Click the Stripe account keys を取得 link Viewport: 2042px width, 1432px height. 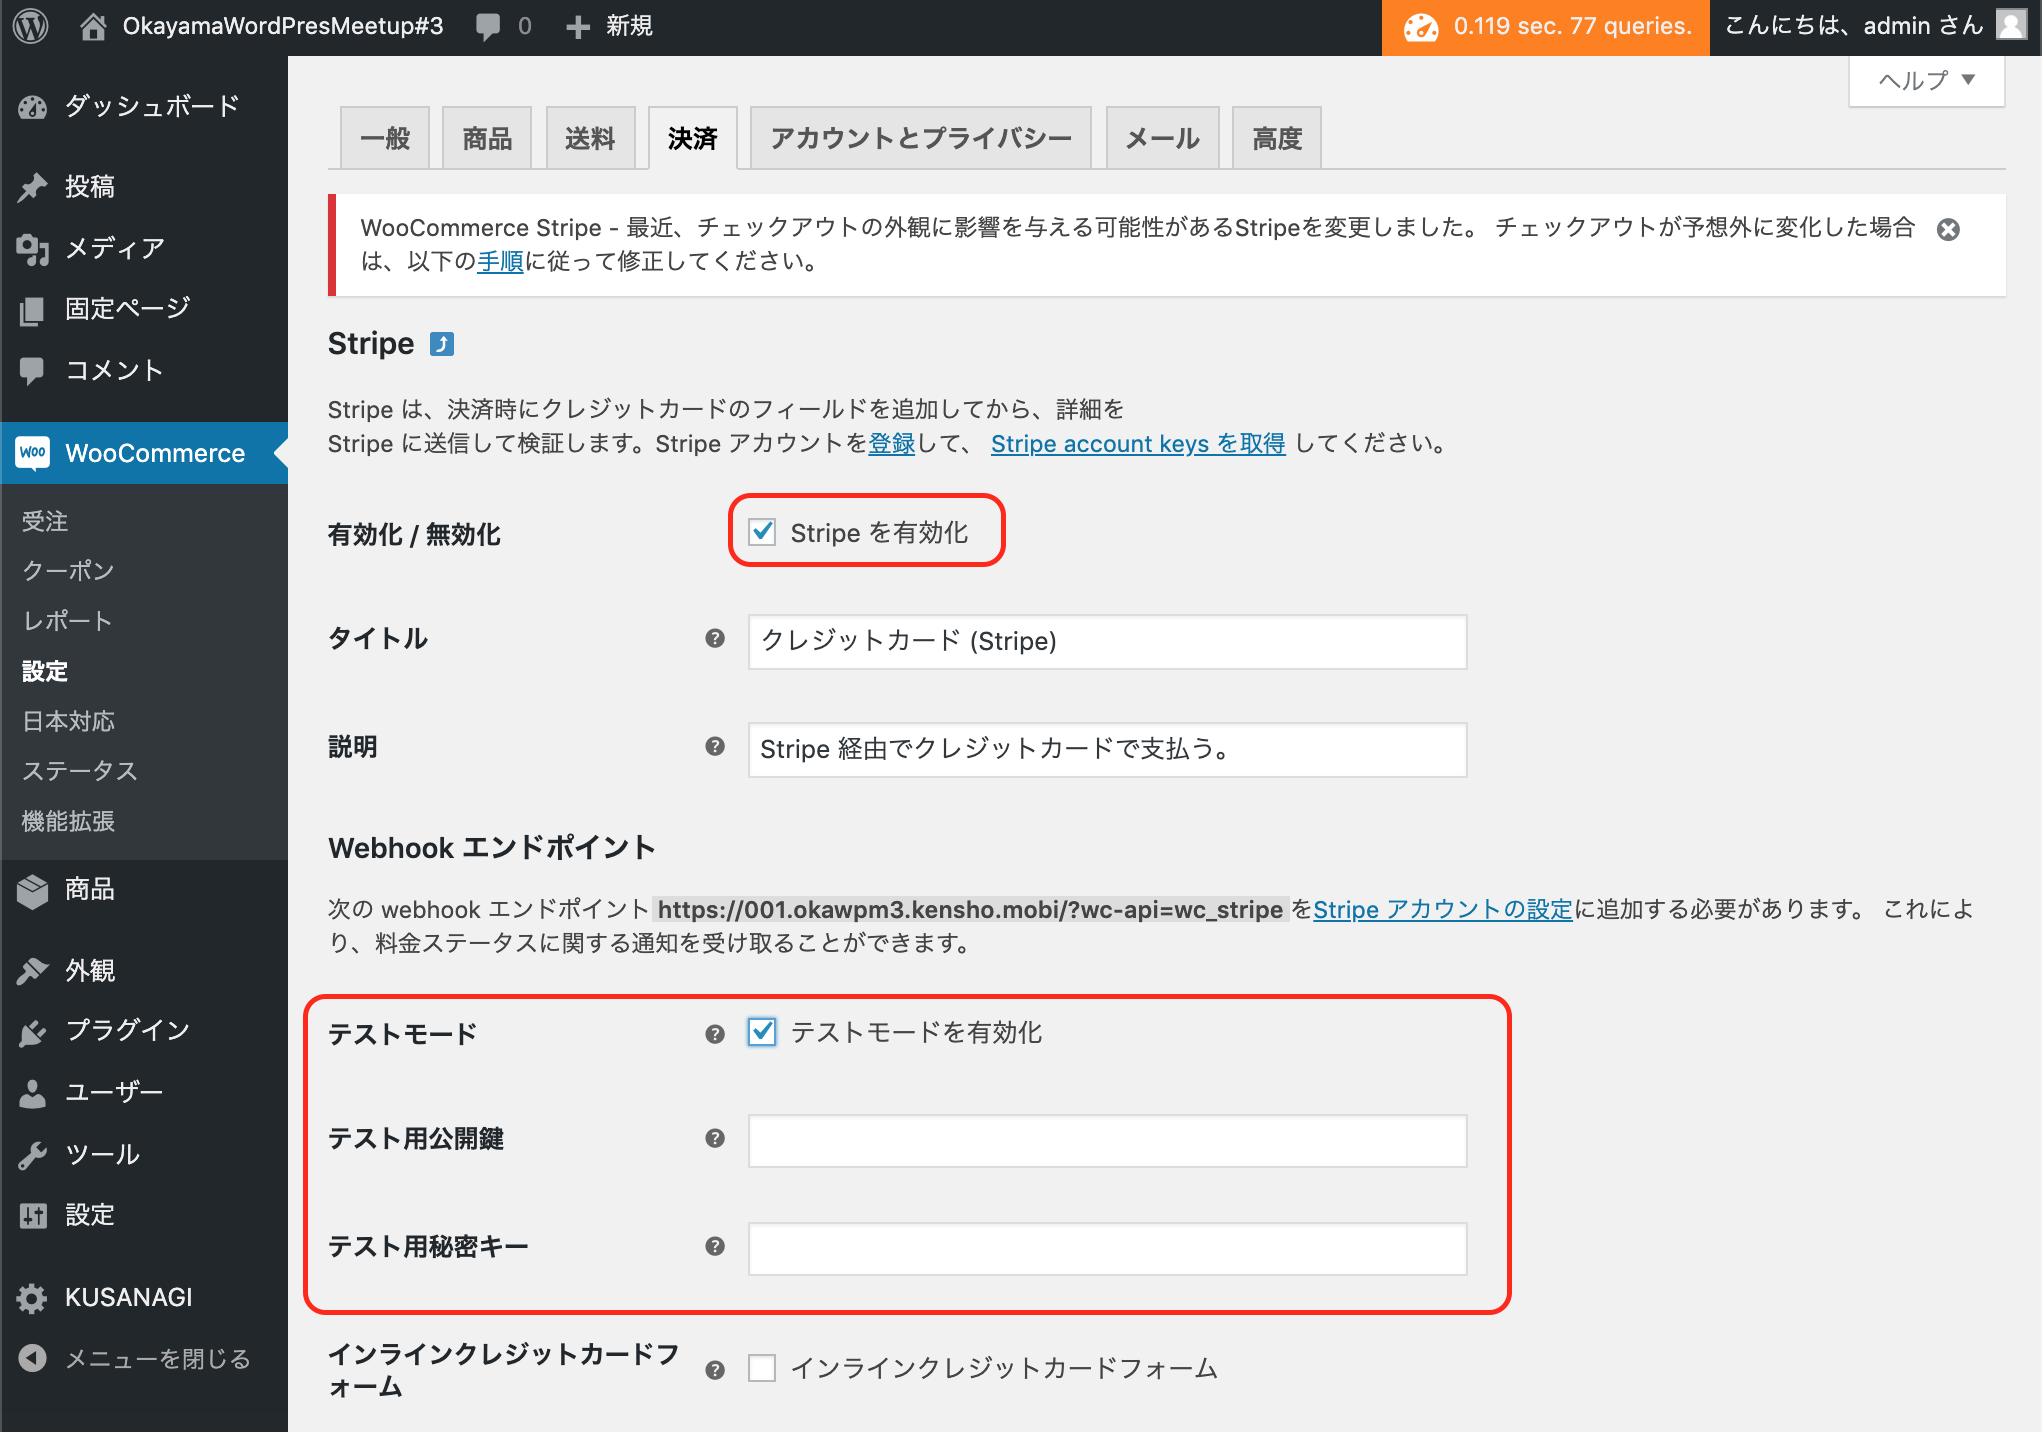[1138, 444]
